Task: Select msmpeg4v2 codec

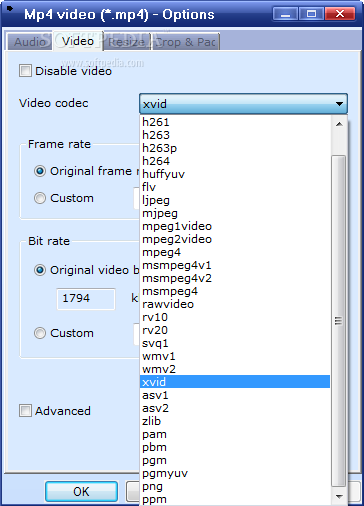Action: (235, 278)
